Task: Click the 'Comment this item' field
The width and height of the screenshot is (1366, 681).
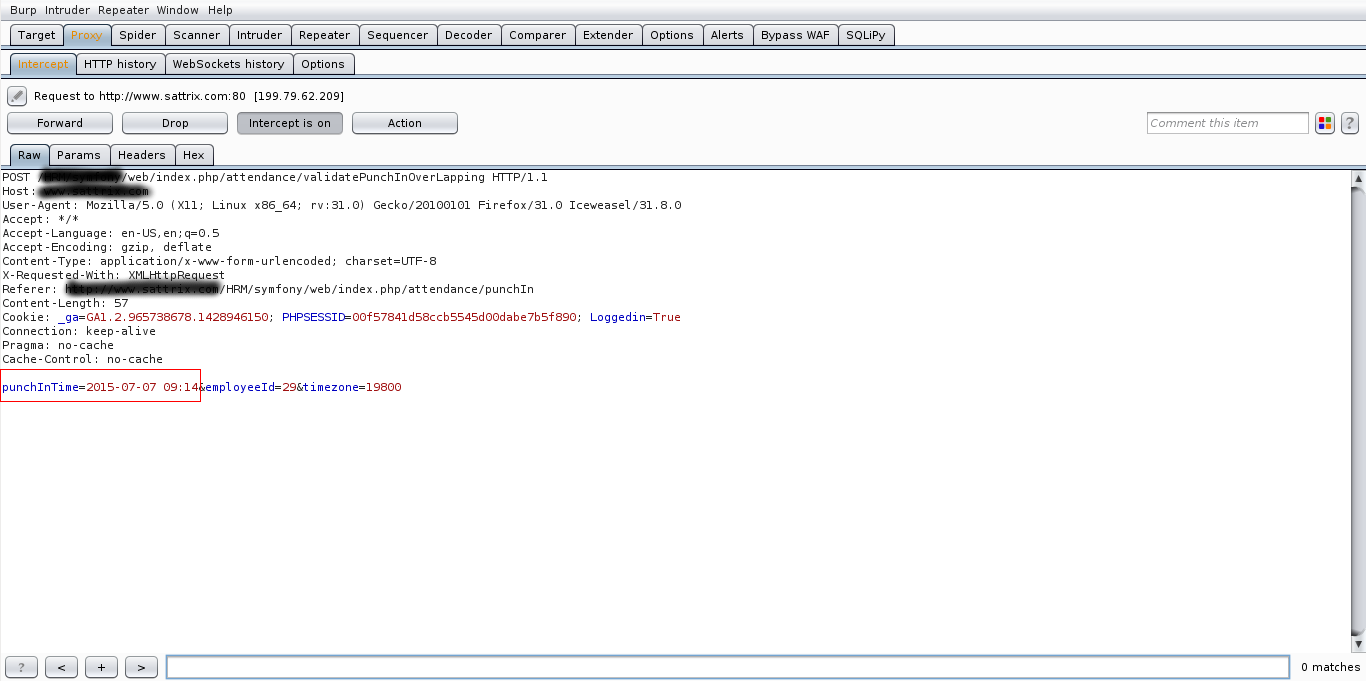Action: click(x=1227, y=123)
